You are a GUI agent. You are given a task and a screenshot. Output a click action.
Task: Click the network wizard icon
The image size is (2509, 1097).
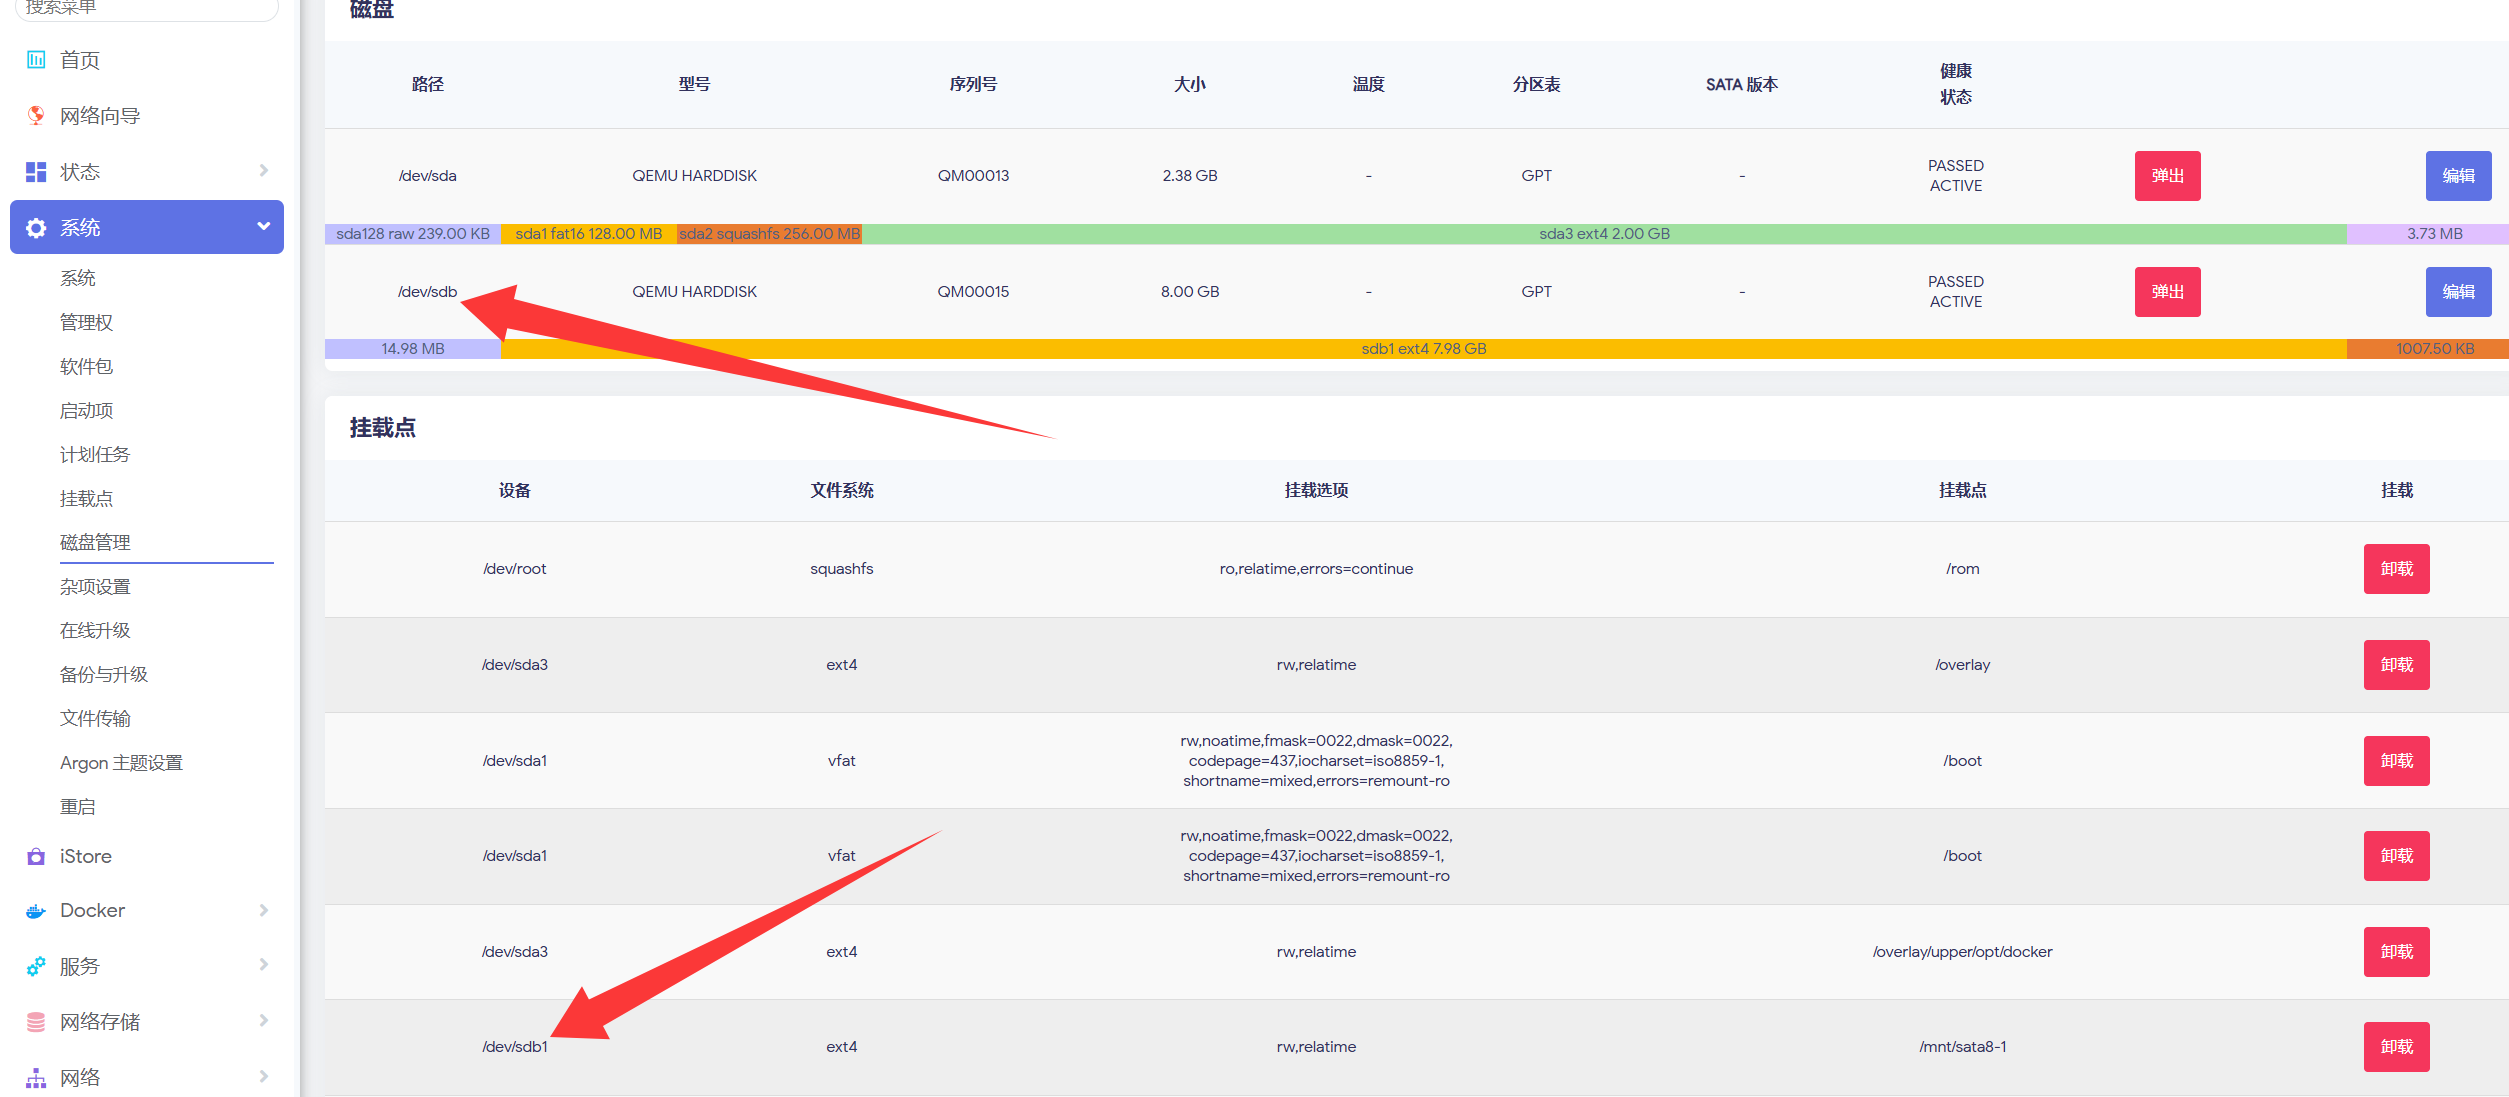click(x=36, y=116)
